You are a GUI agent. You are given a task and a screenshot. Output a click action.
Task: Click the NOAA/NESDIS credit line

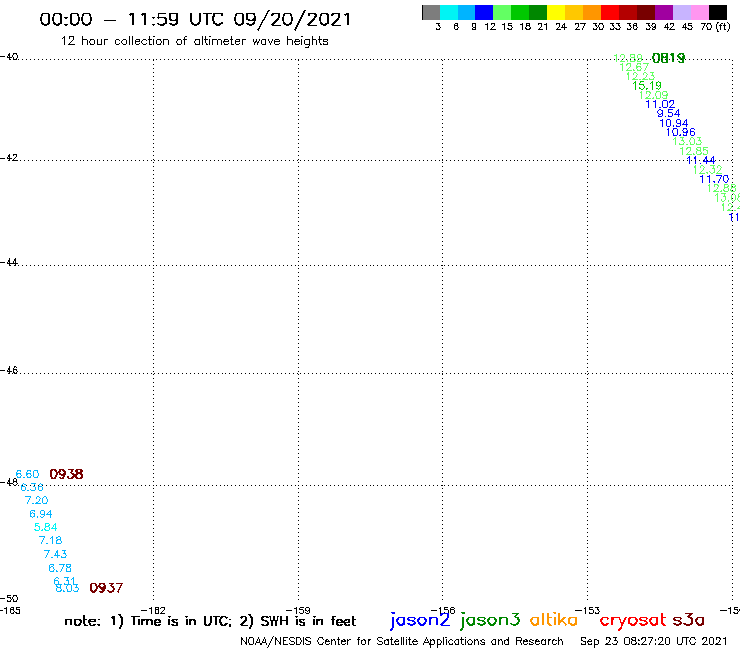402,641
